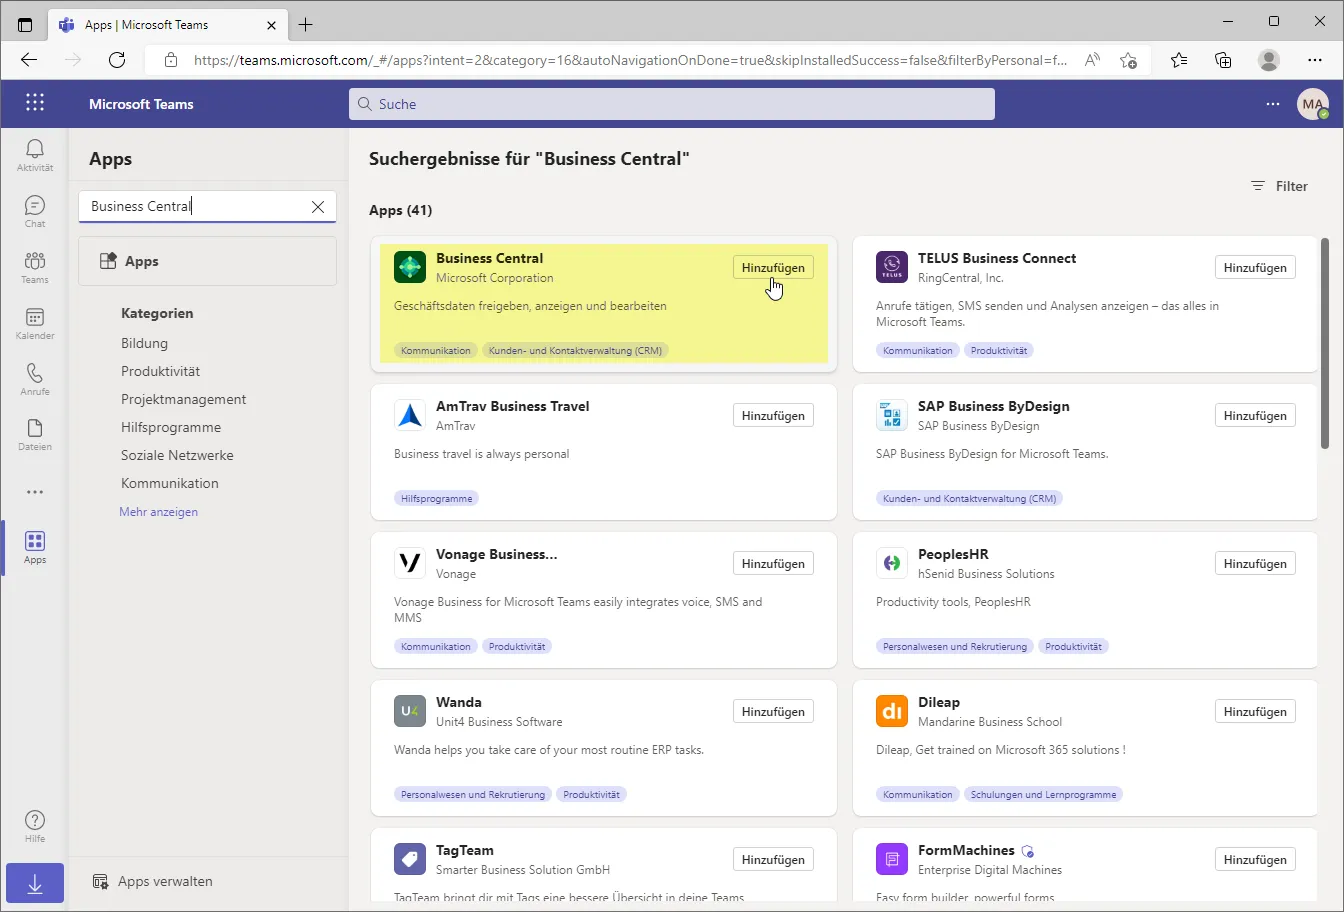Screen dimensions: 1344x912
Task: Click the Dileap app logo
Action: 892,711
